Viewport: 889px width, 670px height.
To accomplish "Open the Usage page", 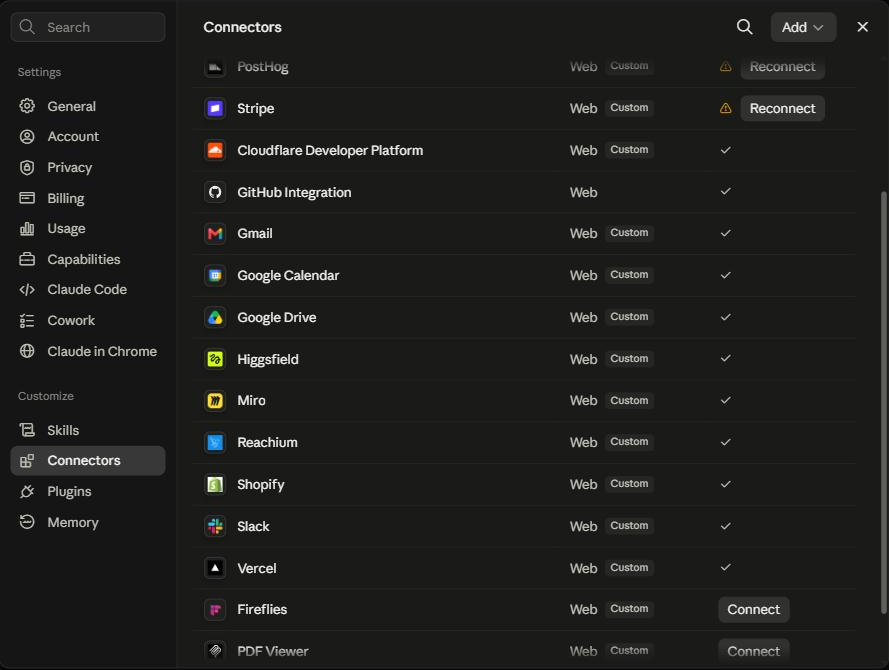I will pyautogui.click(x=88, y=228).
